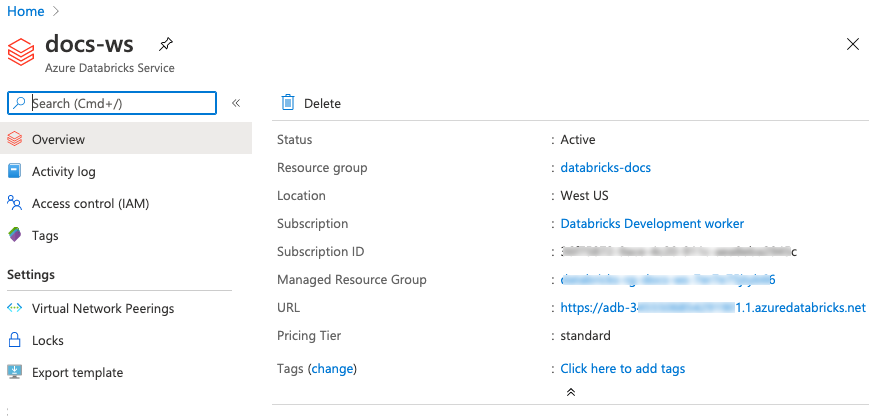Click the Activity log icon
This screenshot has width=872, height=416.
coord(15,171)
